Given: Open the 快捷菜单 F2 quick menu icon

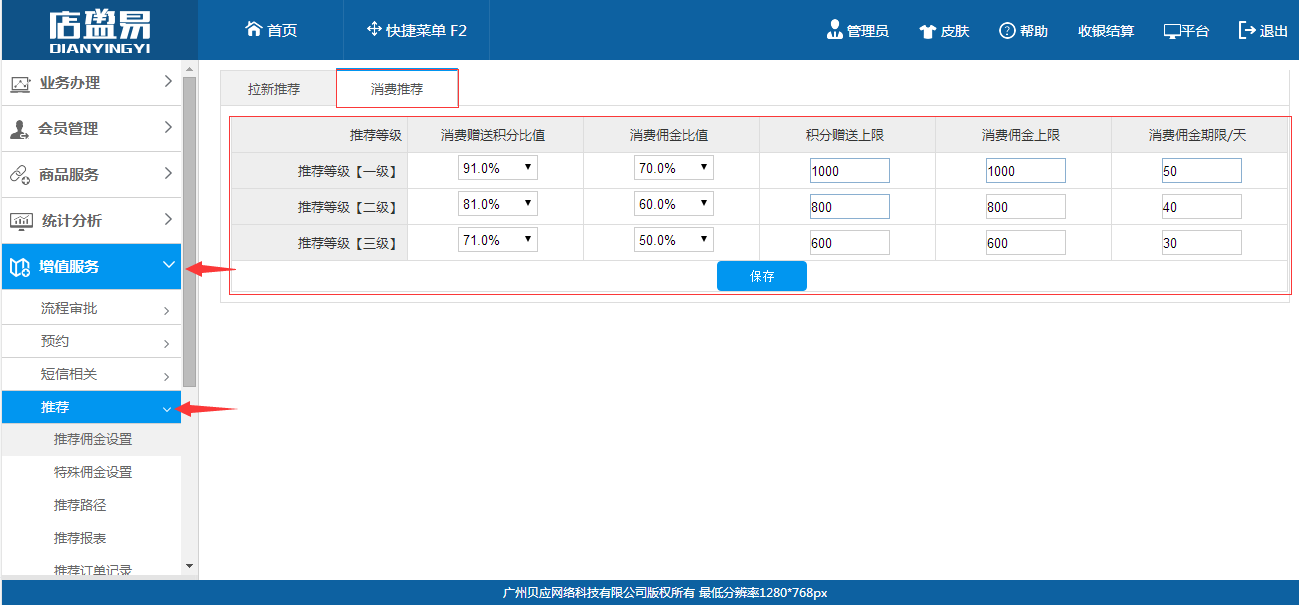Looking at the screenshot, I should coord(374,30).
